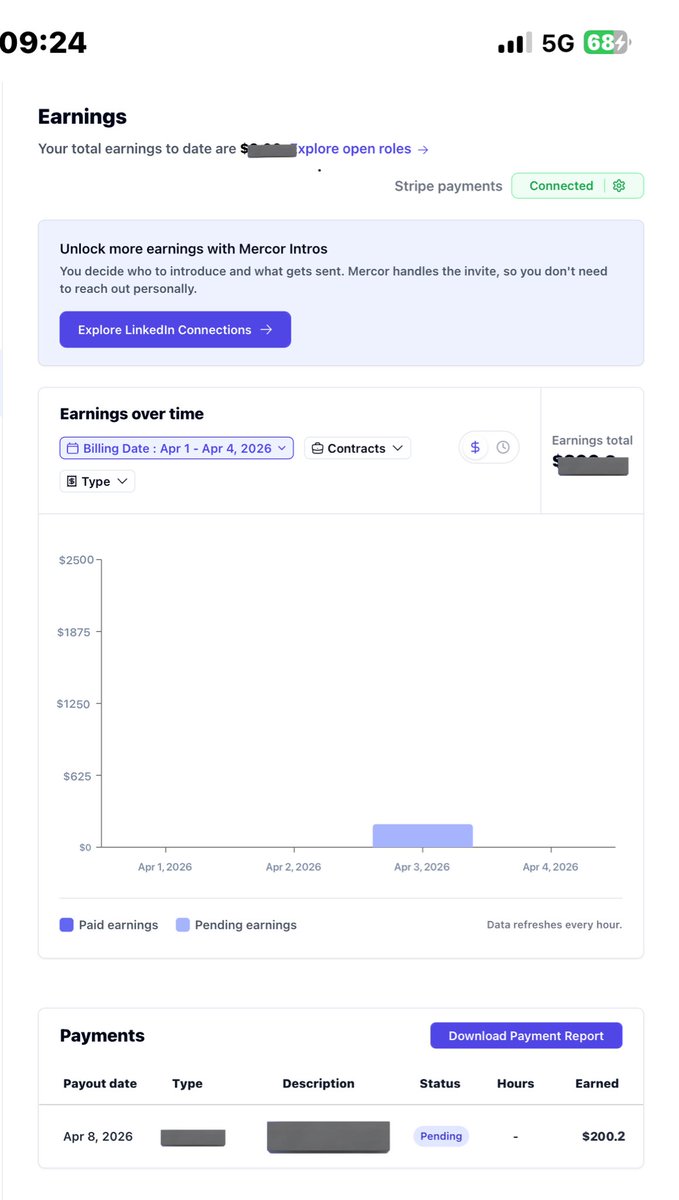Open the Billing Date range dropdown

coord(176,448)
